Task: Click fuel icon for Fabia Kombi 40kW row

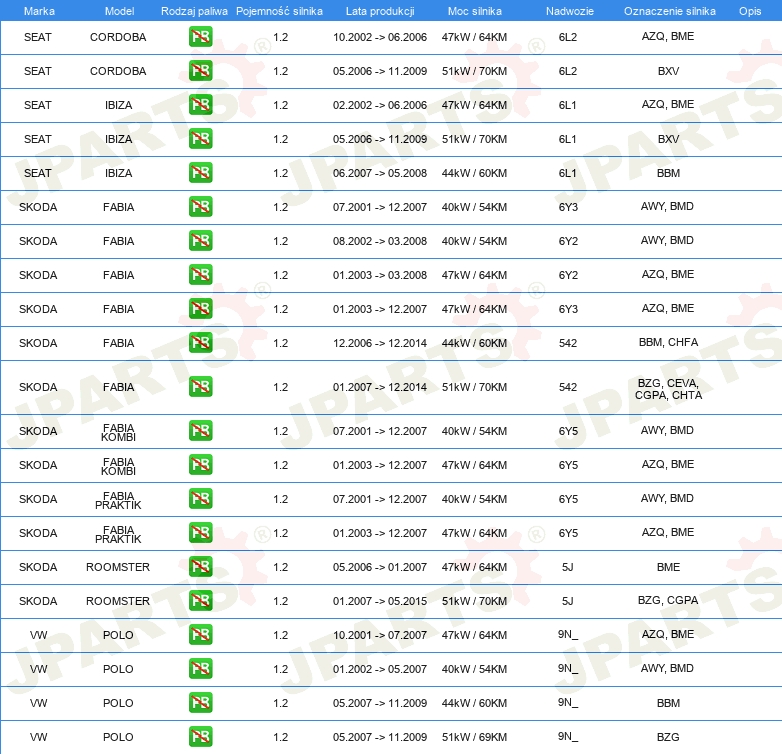Action: coord(200,431)
